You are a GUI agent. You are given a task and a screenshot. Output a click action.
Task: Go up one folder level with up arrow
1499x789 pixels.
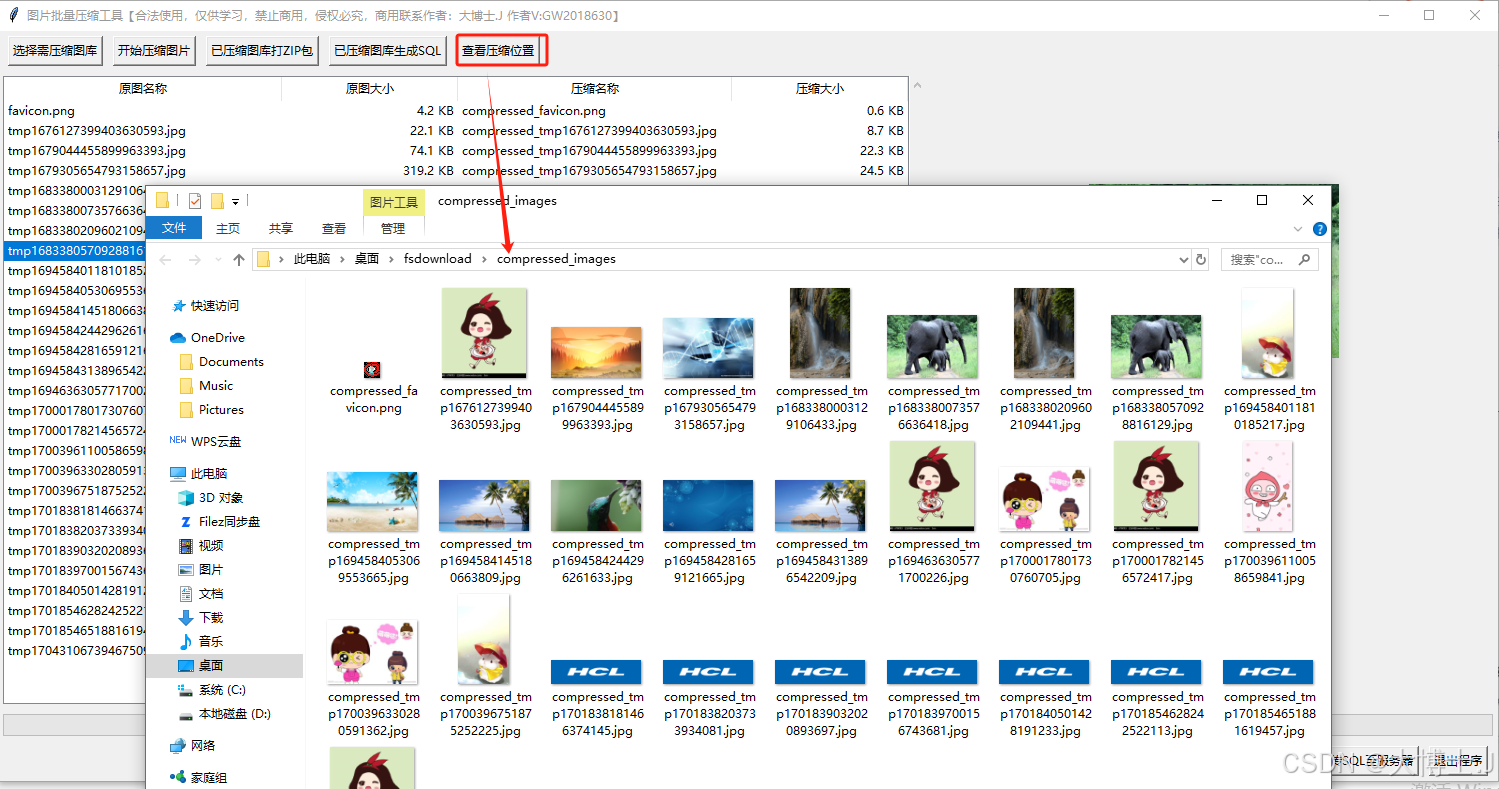(239, 260)
